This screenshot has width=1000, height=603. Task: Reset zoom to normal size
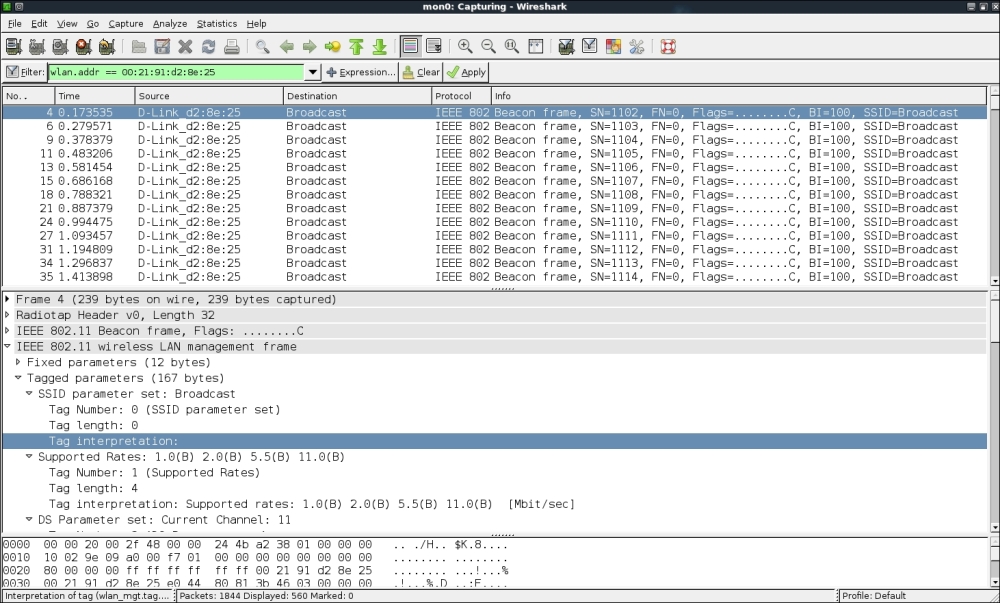tap(511, 47)
